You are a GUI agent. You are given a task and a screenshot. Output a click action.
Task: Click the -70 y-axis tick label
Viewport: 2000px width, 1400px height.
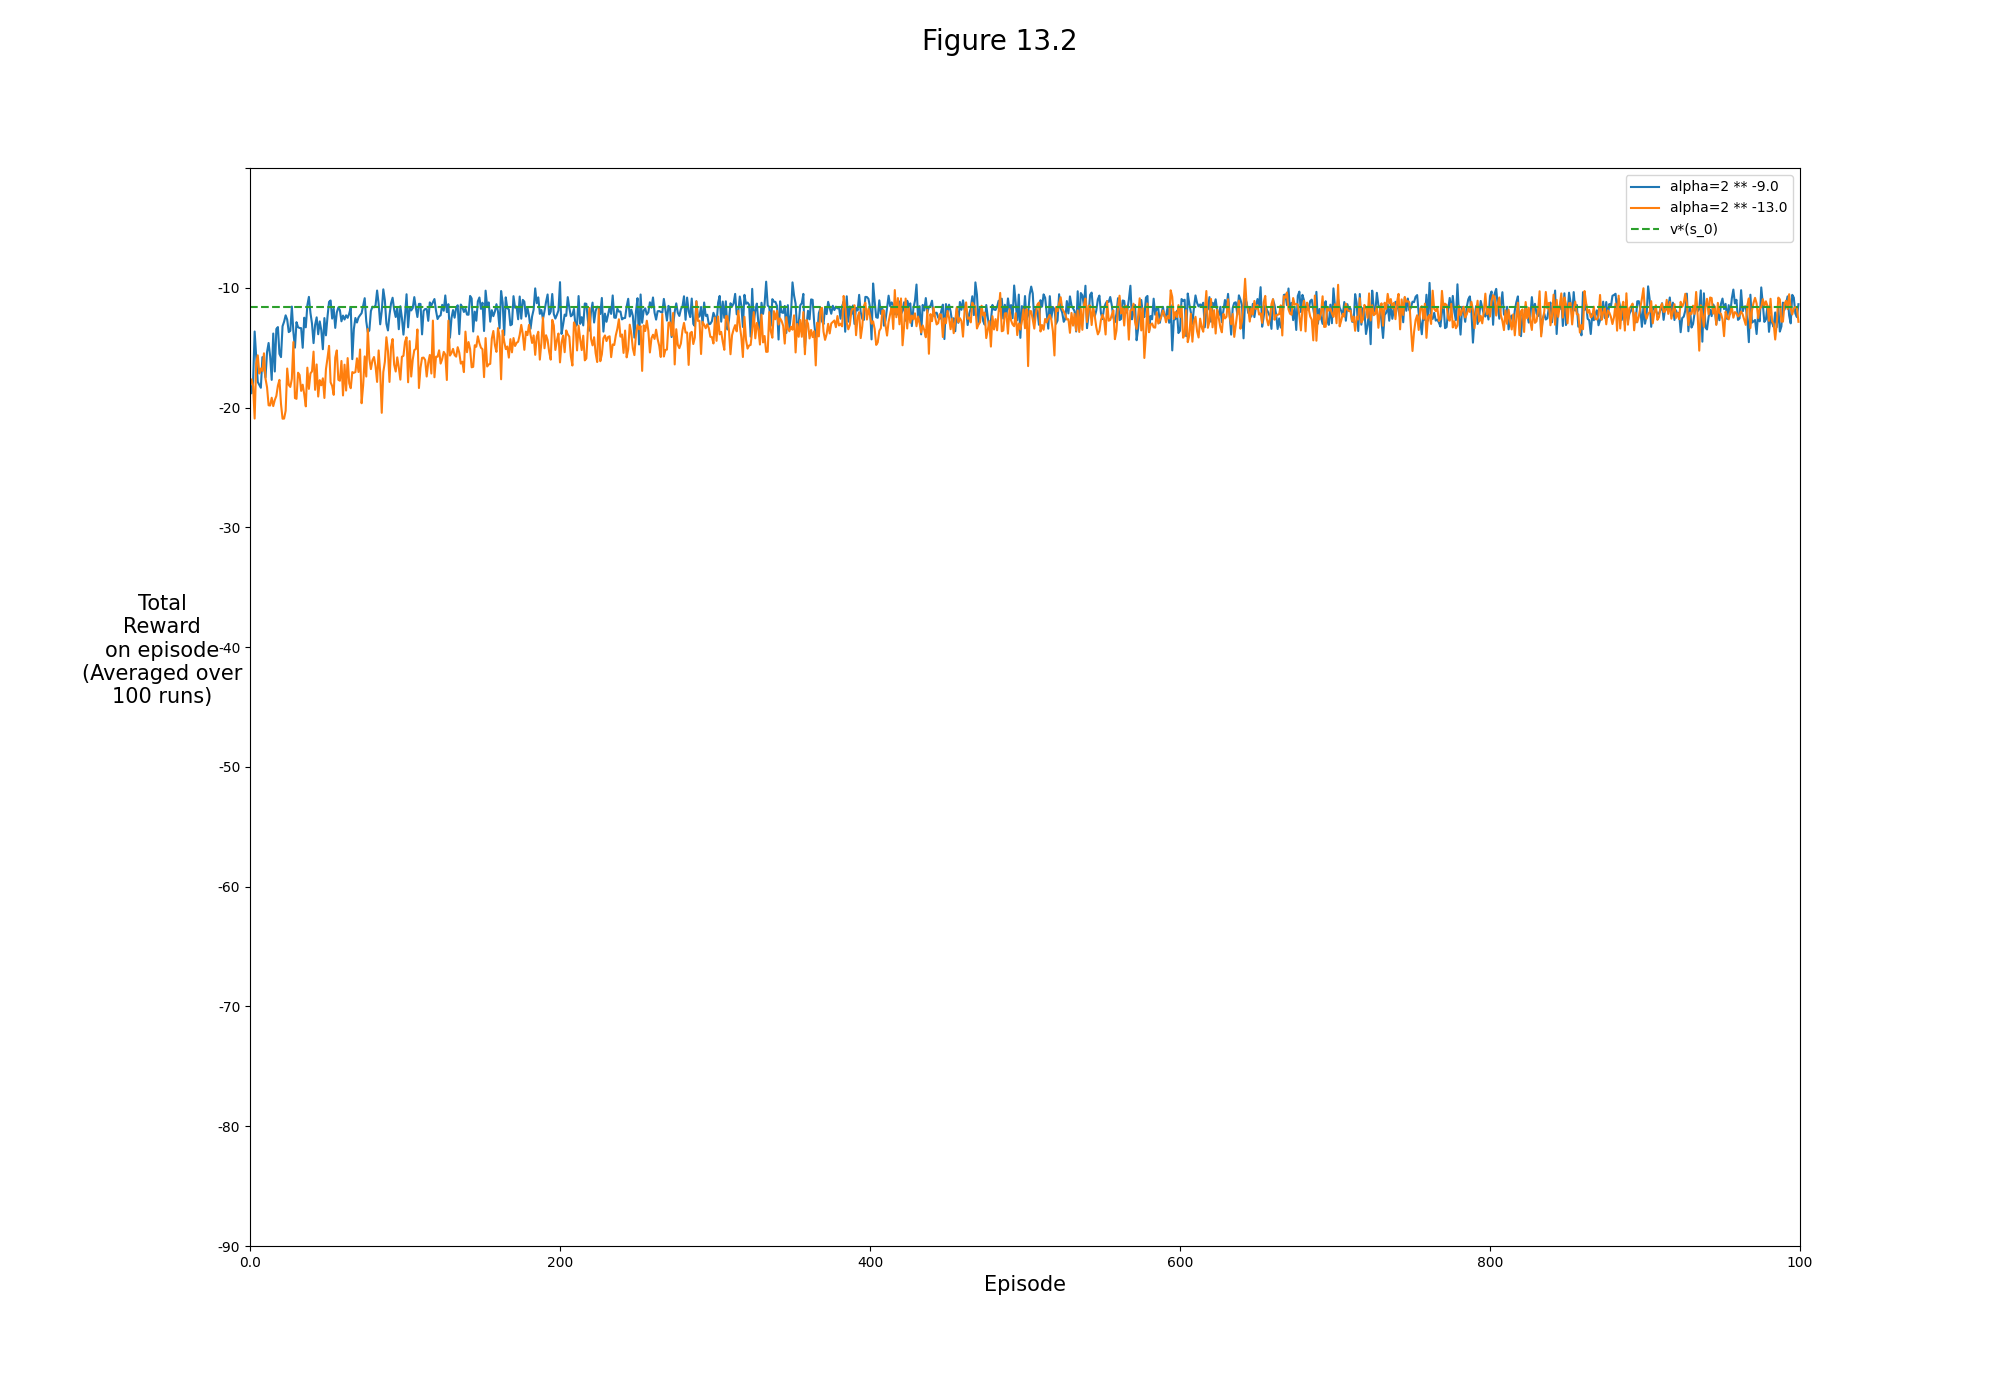(x=229, y=1007)
